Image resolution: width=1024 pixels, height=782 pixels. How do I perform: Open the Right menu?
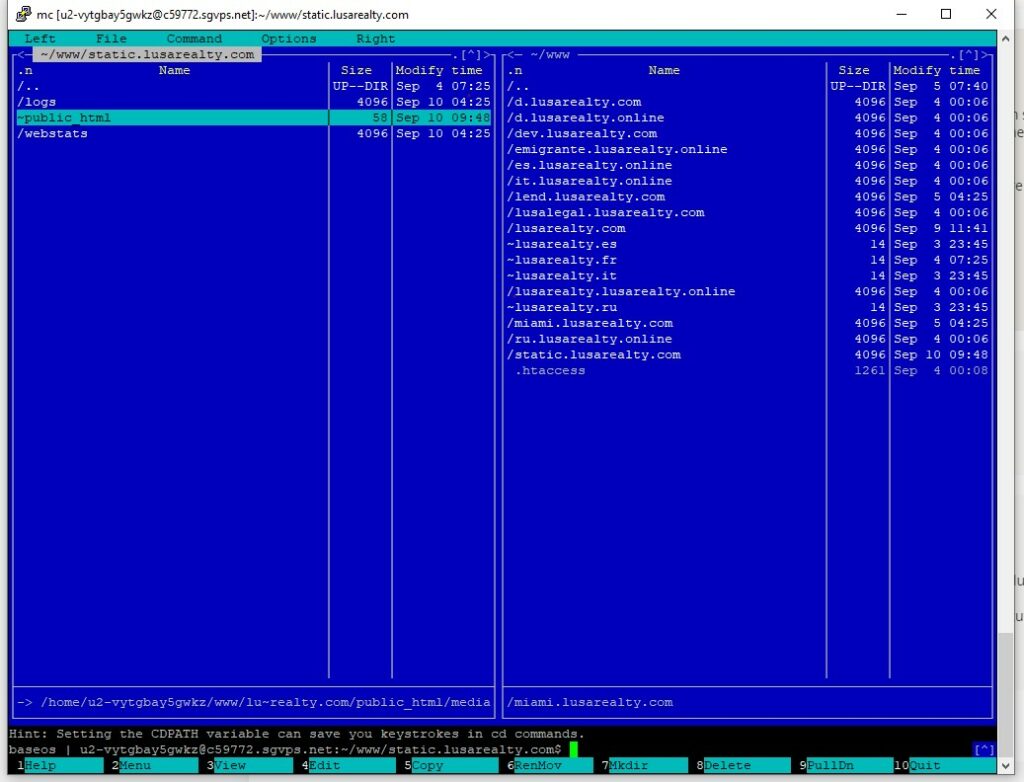[x=376, y=39]
